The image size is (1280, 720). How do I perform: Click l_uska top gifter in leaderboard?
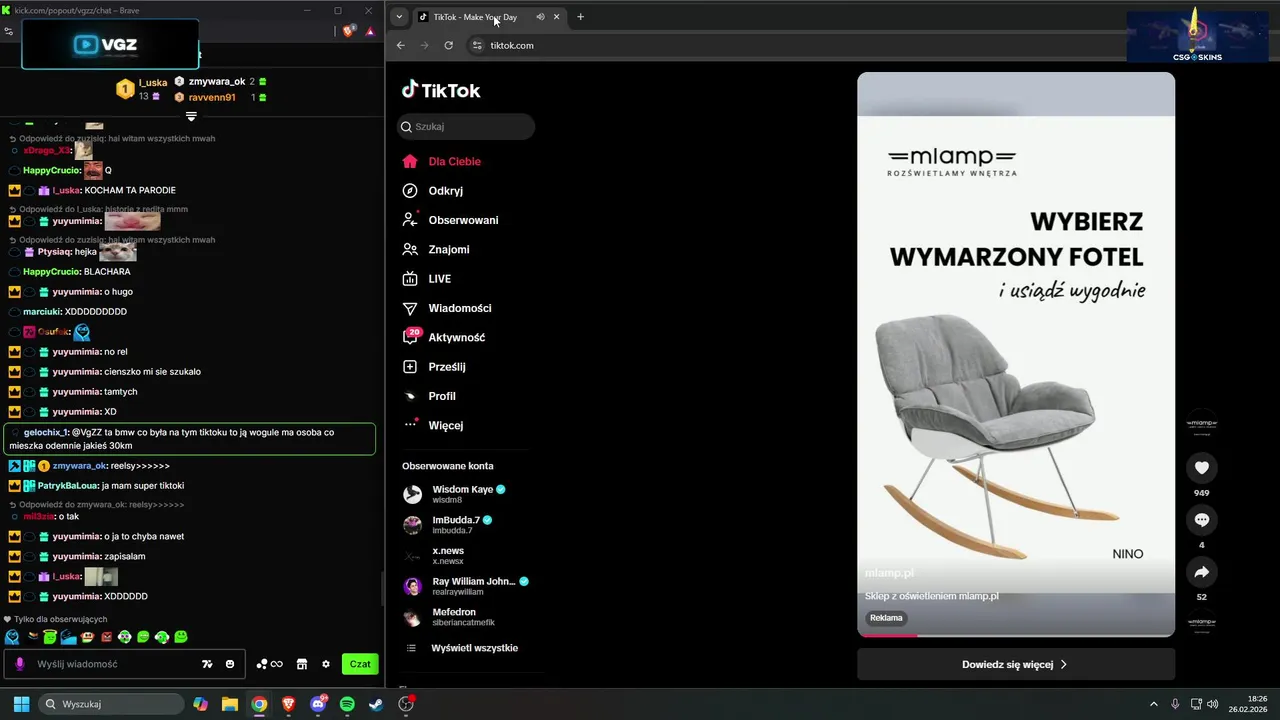tap(153, 83)
